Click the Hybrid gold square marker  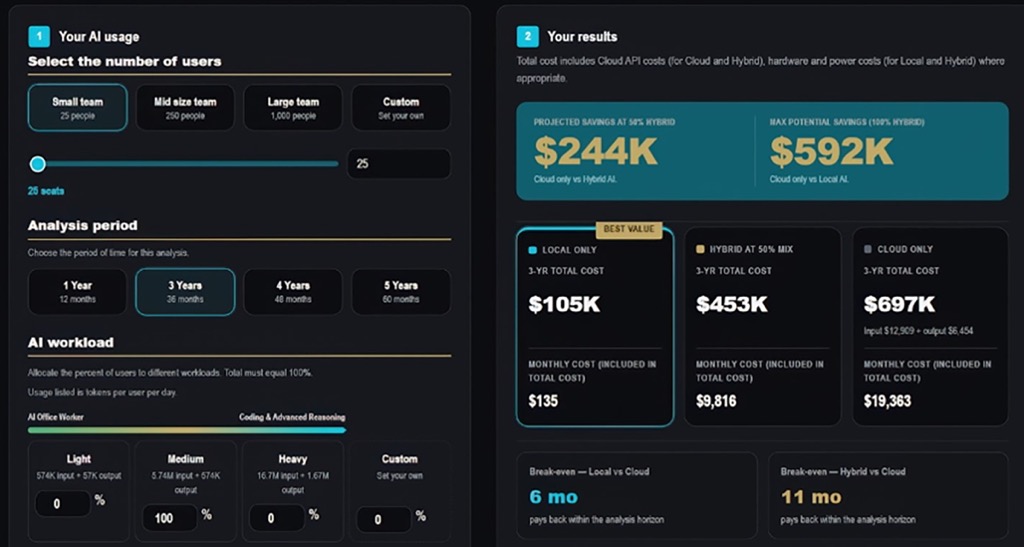700,249
